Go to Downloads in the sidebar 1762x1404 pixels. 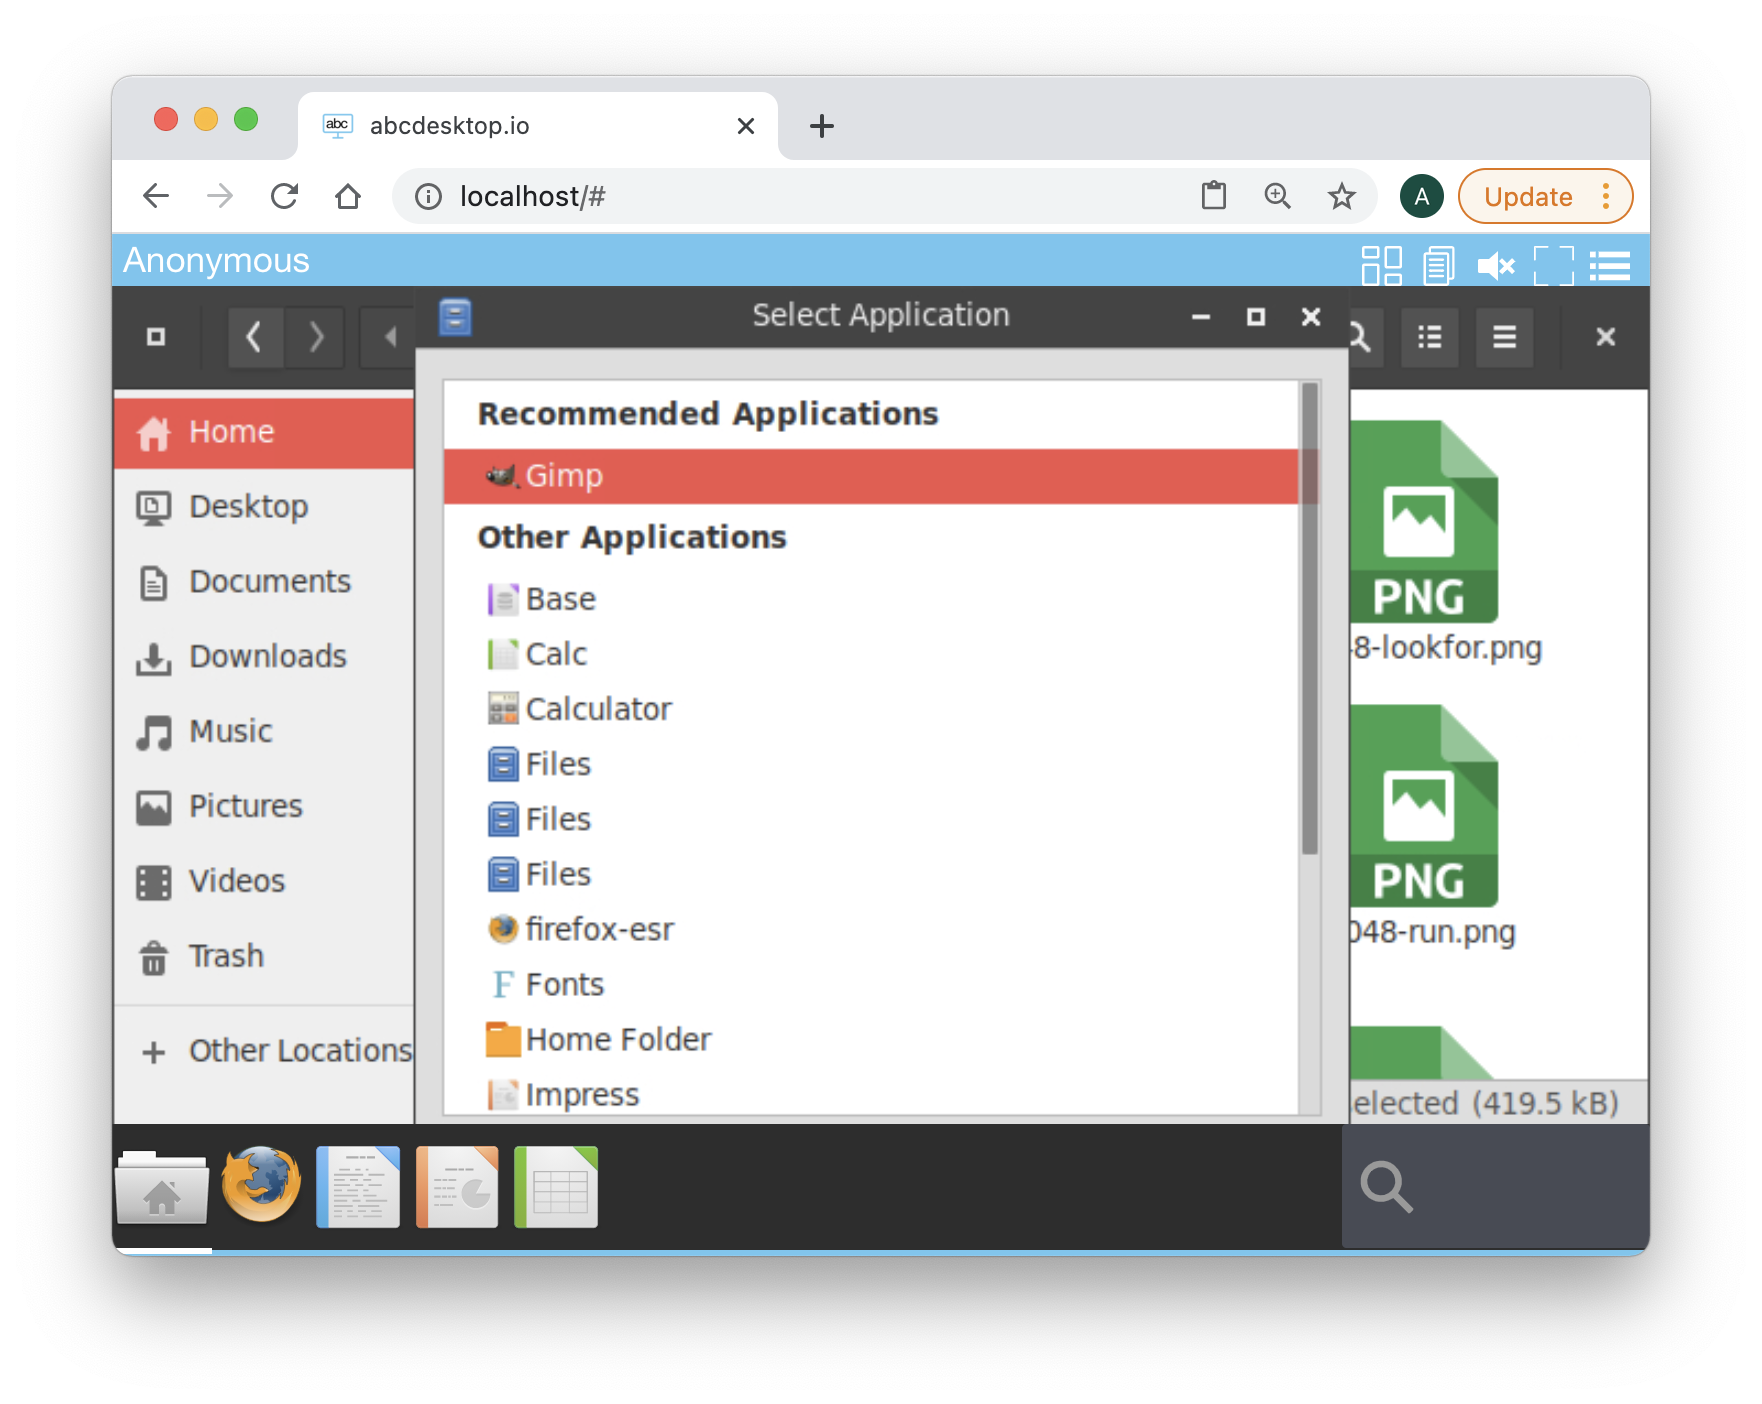coord(264,657)
